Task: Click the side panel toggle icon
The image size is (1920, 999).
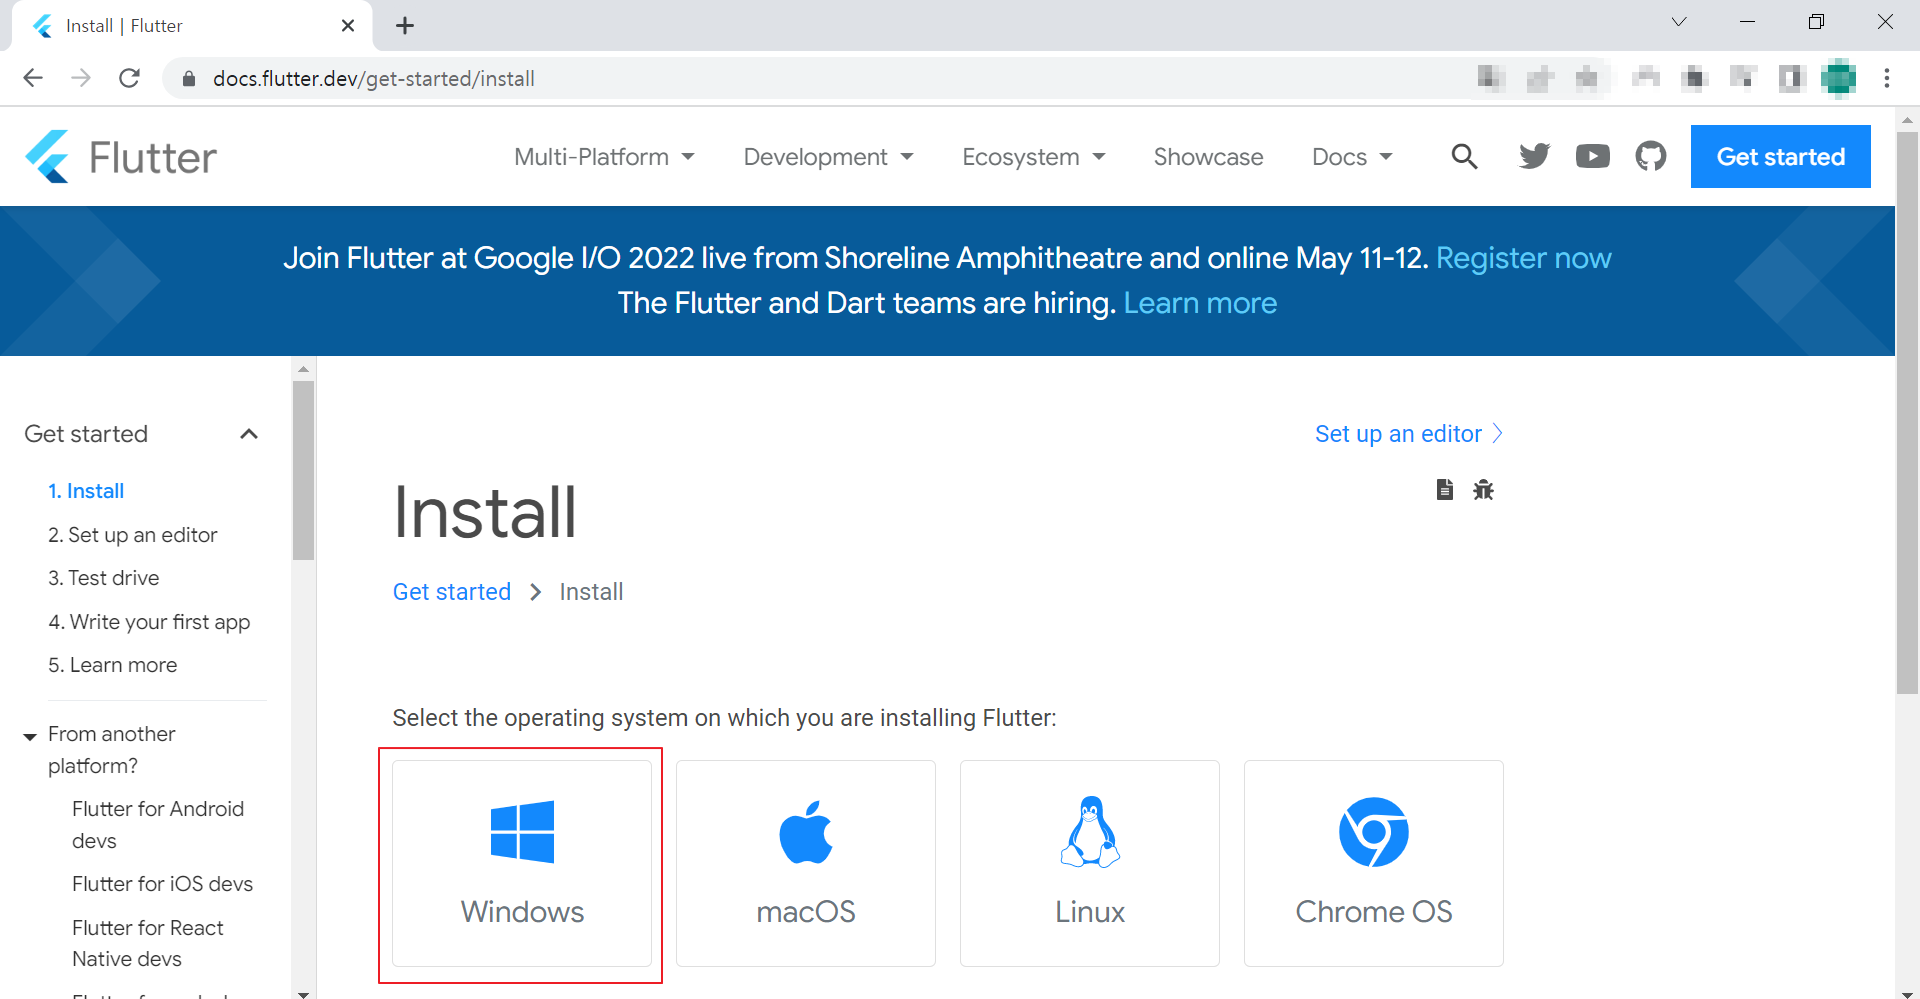Action: click(x=1791, y=77)
